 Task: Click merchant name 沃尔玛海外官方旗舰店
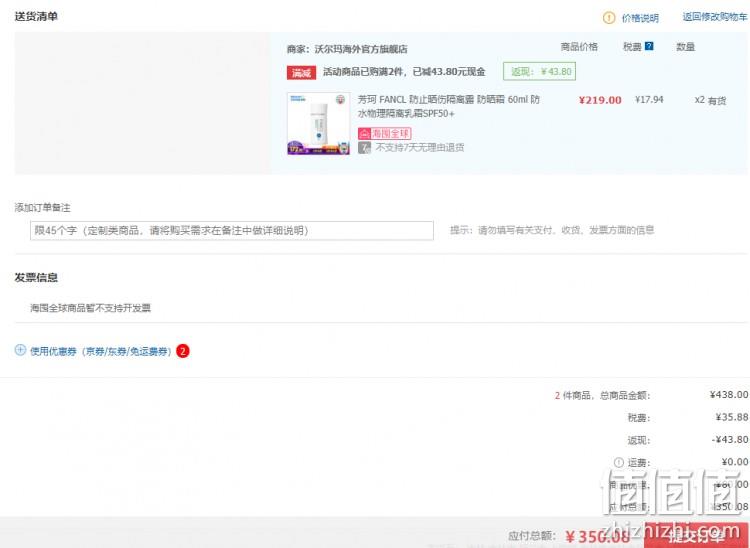coord(361,49)
